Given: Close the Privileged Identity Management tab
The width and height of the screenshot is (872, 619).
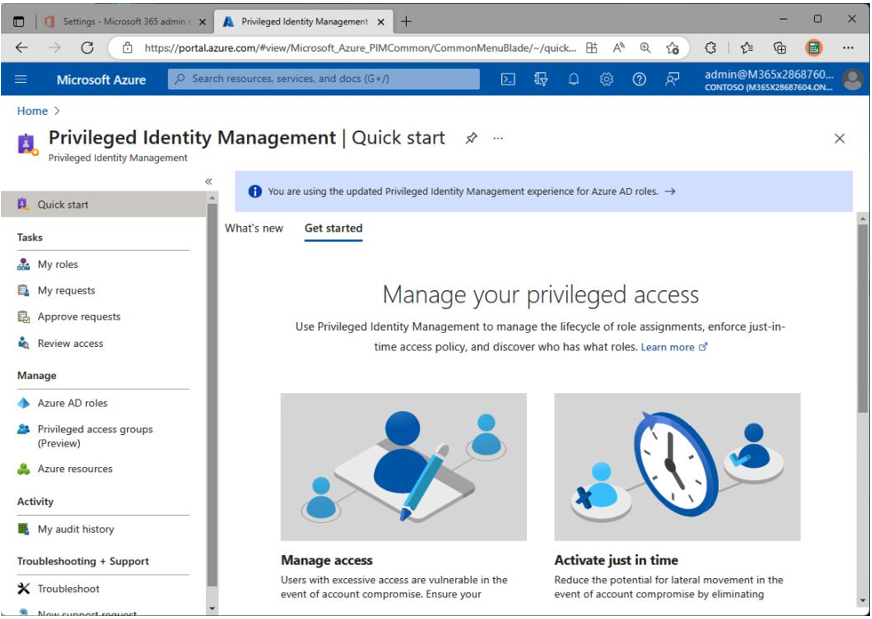Looking at the screenshot, I should point(381,22).
